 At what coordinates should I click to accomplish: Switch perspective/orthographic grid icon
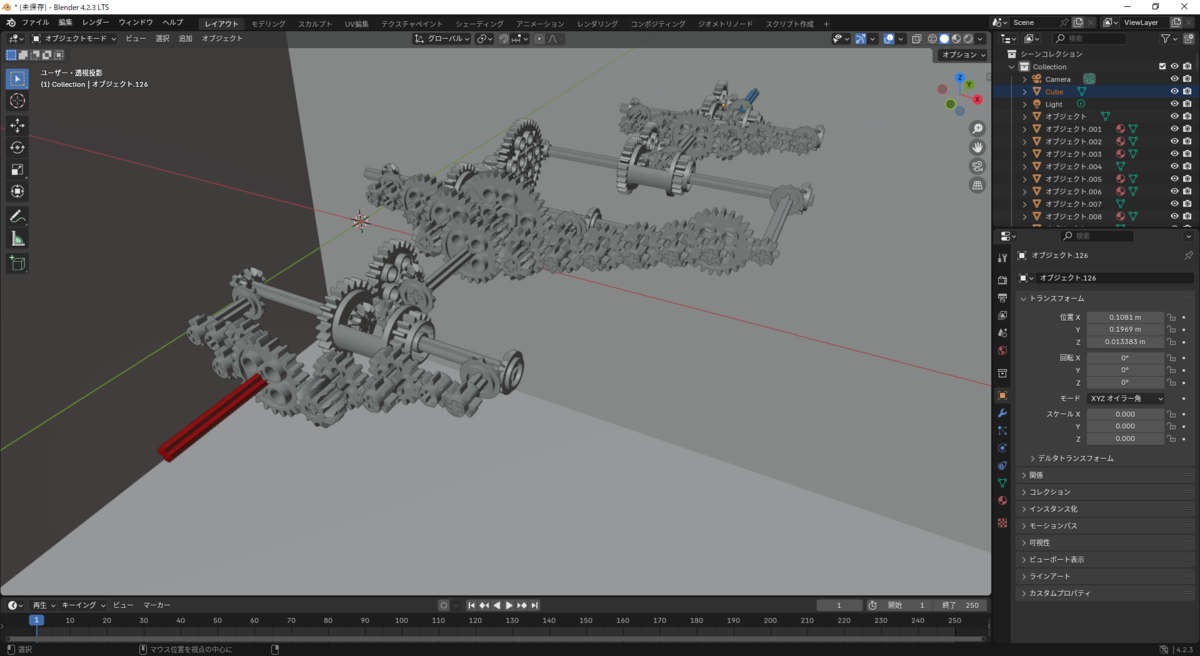click(x=977, y=186)
